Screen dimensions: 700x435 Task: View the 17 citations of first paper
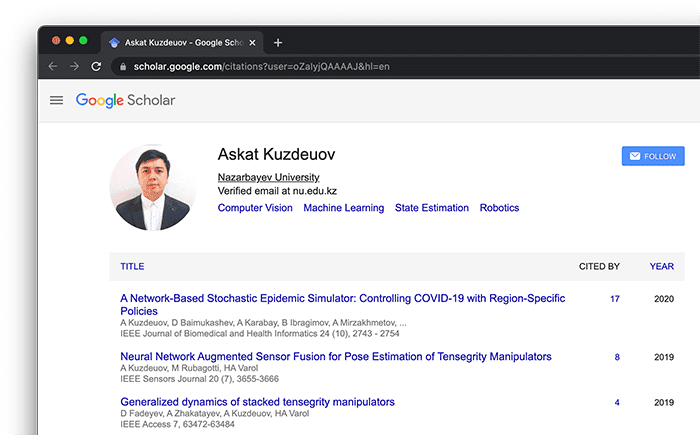(614, 299)
